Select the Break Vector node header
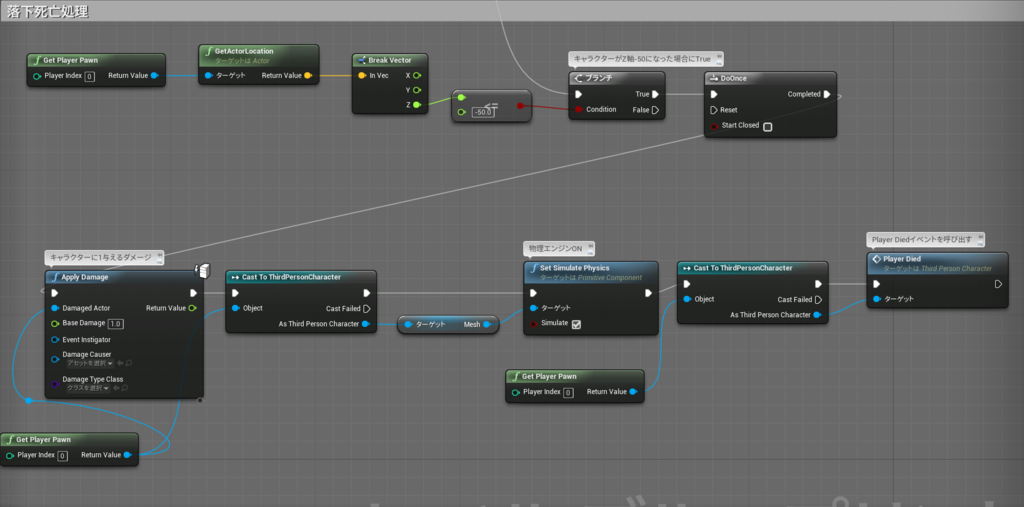The image size is (1024, 507). pyautogui.click(x=391, y=60)
